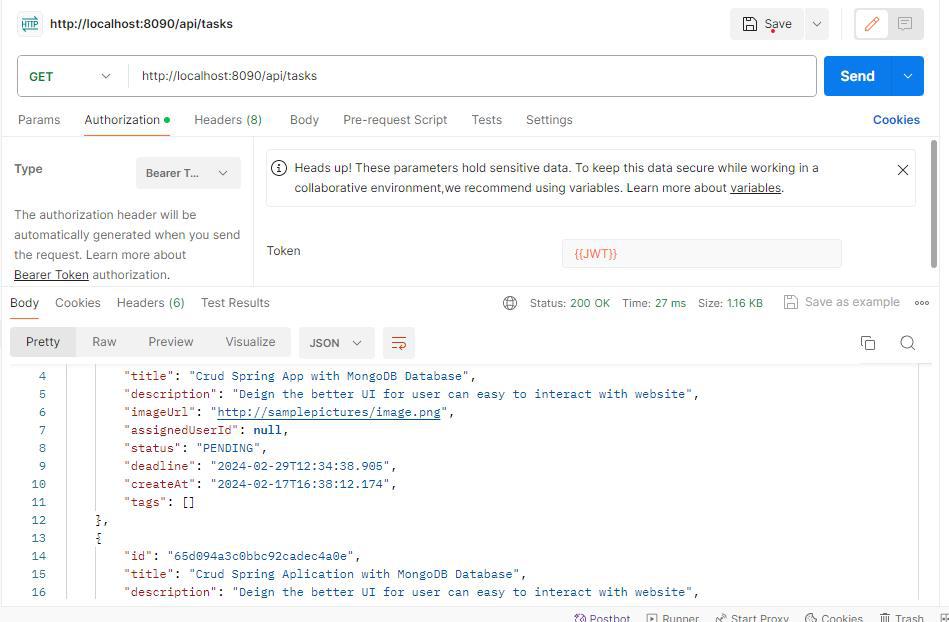This screenshot has width=949, height=622.
Task: Switch to the Headers (8) request tab
Action: (228, 119)
